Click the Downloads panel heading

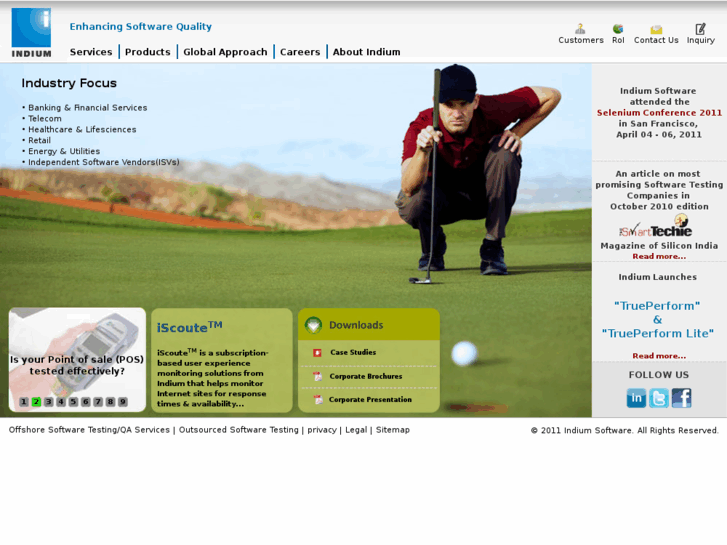tap(356, 325)
